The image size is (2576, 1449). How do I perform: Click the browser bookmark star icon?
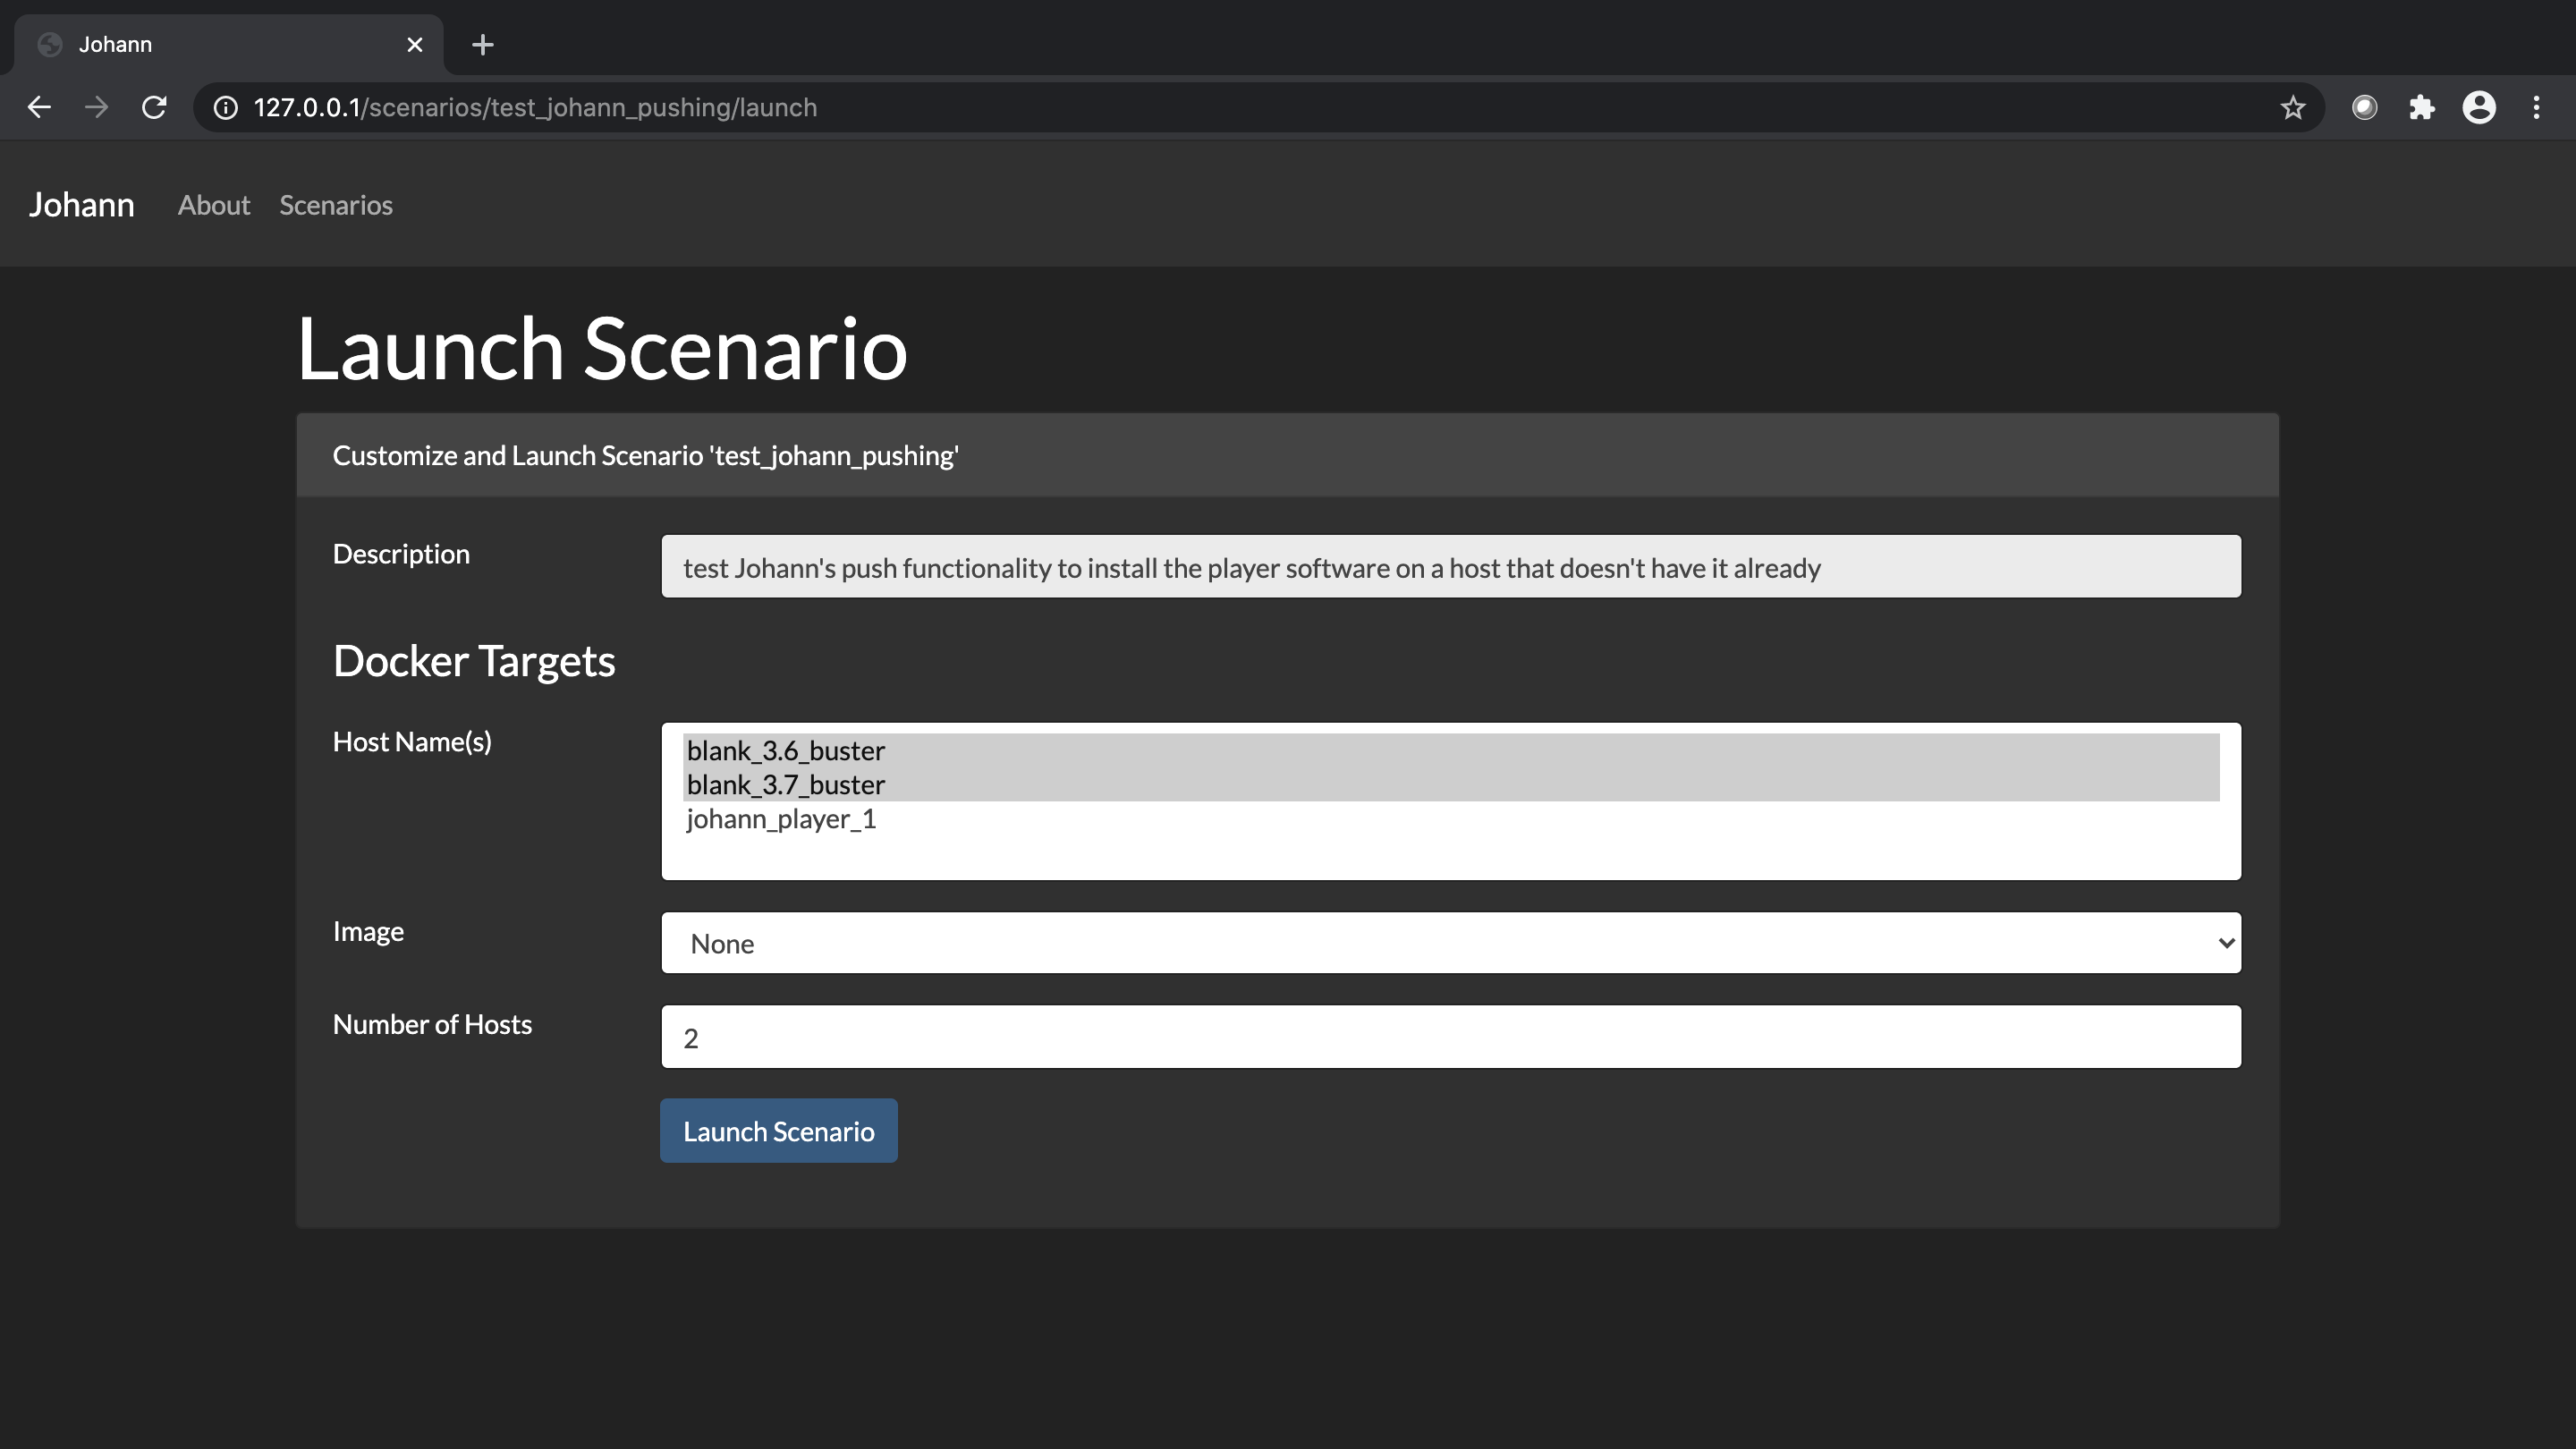click(x=2294, y=108)
